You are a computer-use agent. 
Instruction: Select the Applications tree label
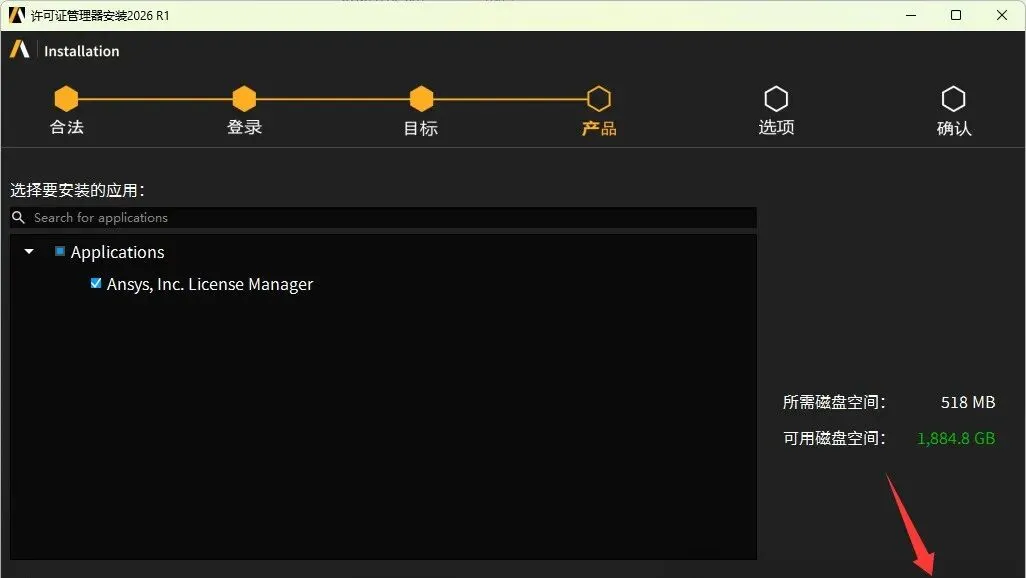click(118, 252)
